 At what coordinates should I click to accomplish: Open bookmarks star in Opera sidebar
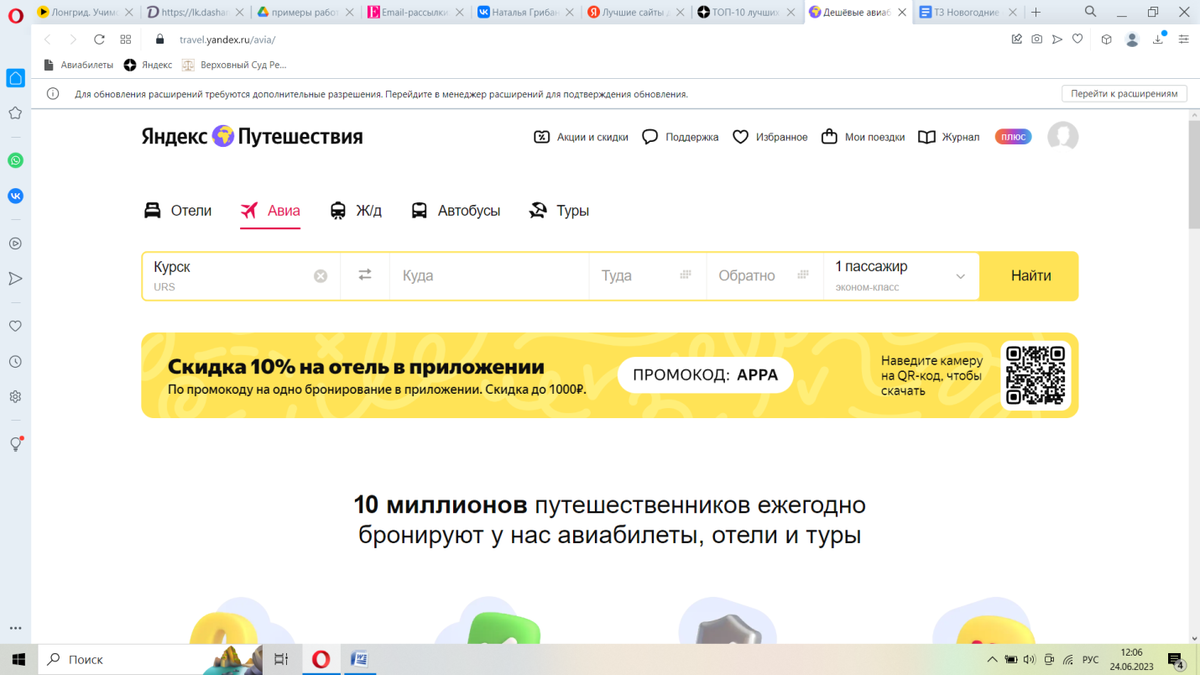[x=16, y=113]
